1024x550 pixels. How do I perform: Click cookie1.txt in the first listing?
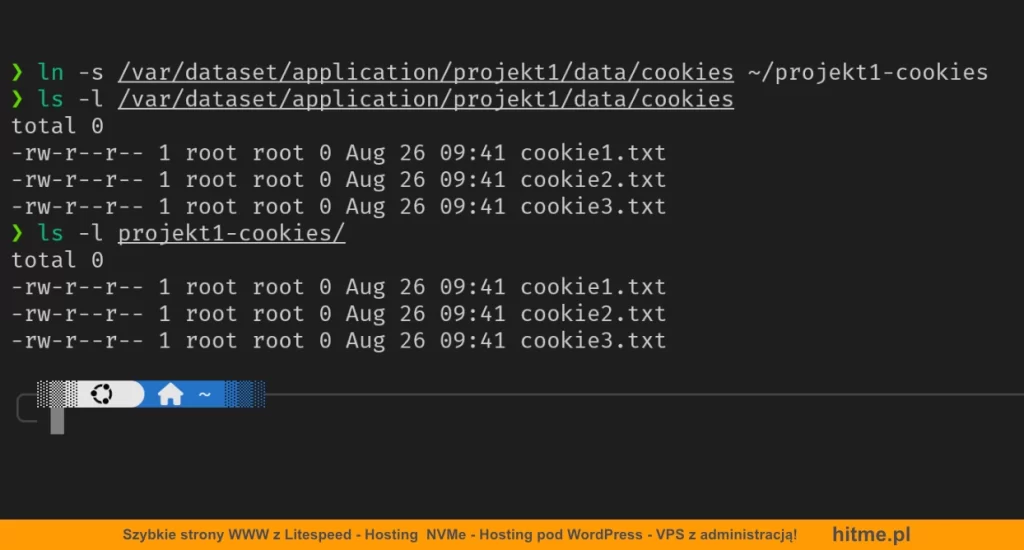pyautogui.click(x=592, y=153)
